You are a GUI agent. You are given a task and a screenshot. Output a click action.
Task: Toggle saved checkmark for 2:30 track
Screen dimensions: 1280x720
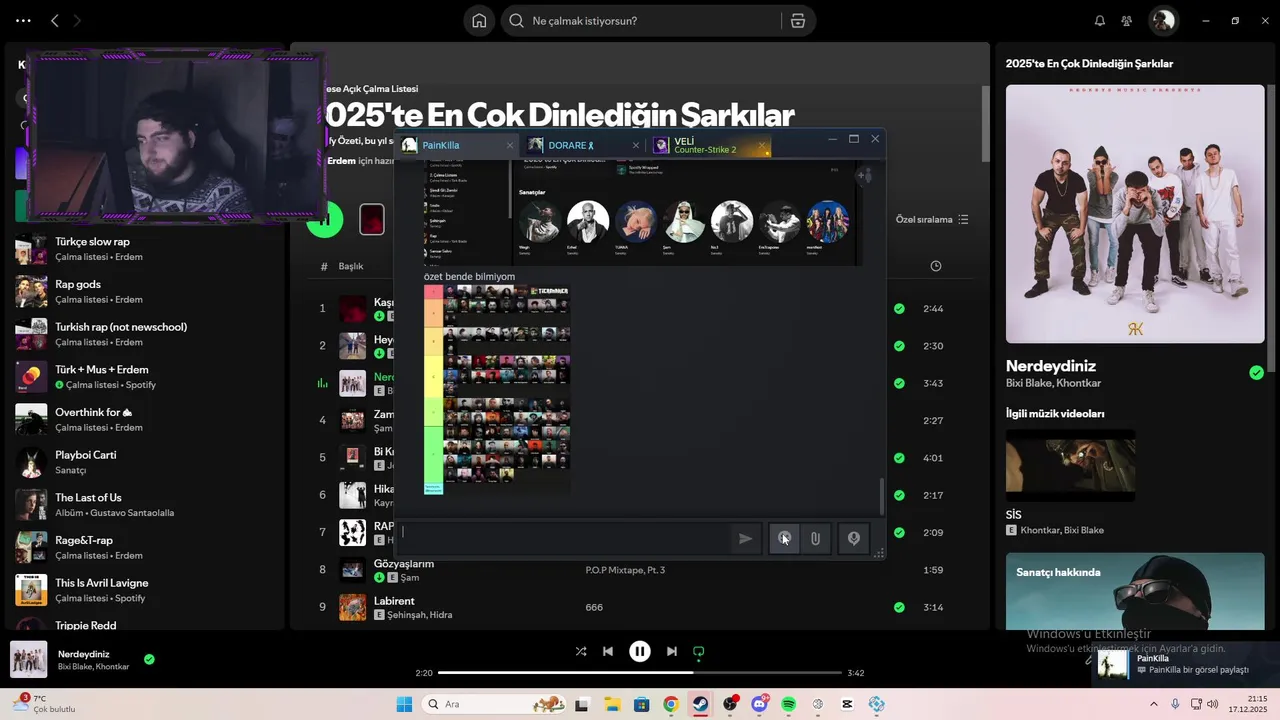(x=899, y=345)
